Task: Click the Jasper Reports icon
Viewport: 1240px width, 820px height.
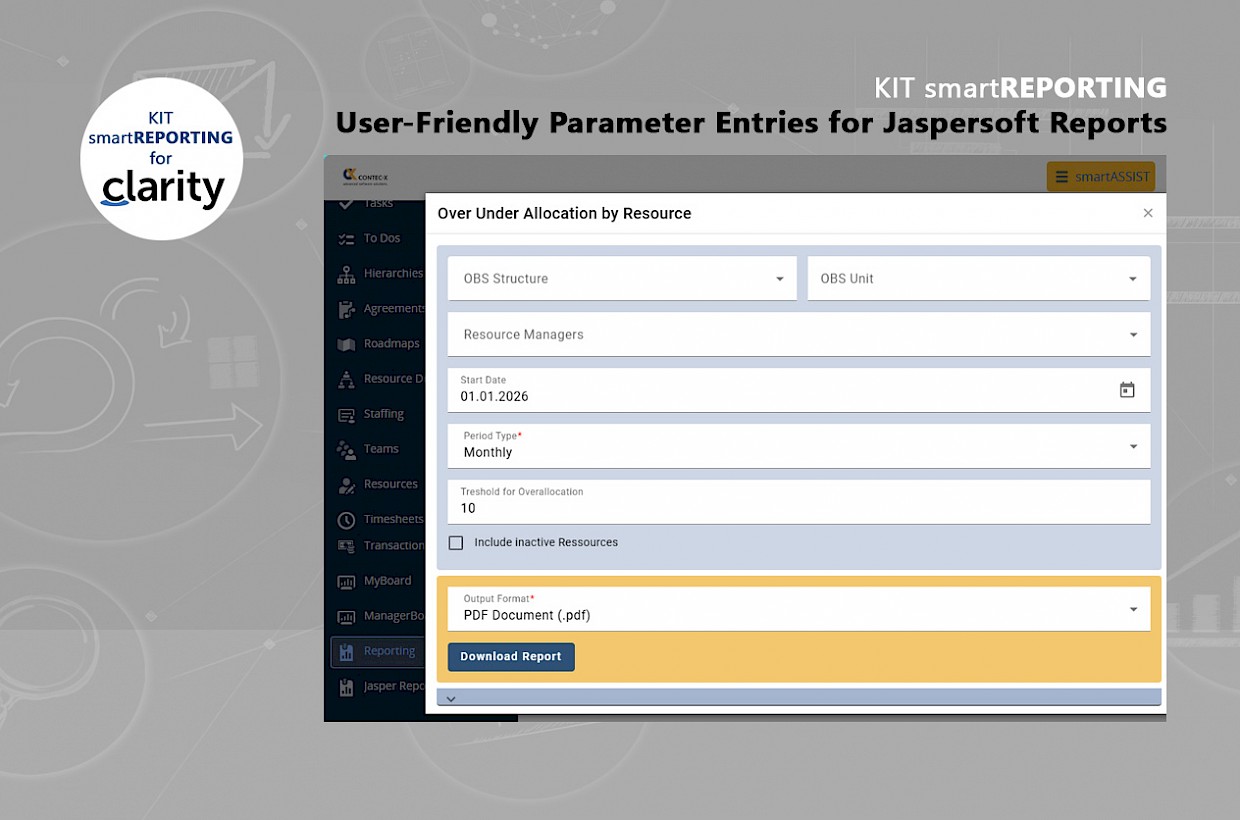Action: coord(346,687)
